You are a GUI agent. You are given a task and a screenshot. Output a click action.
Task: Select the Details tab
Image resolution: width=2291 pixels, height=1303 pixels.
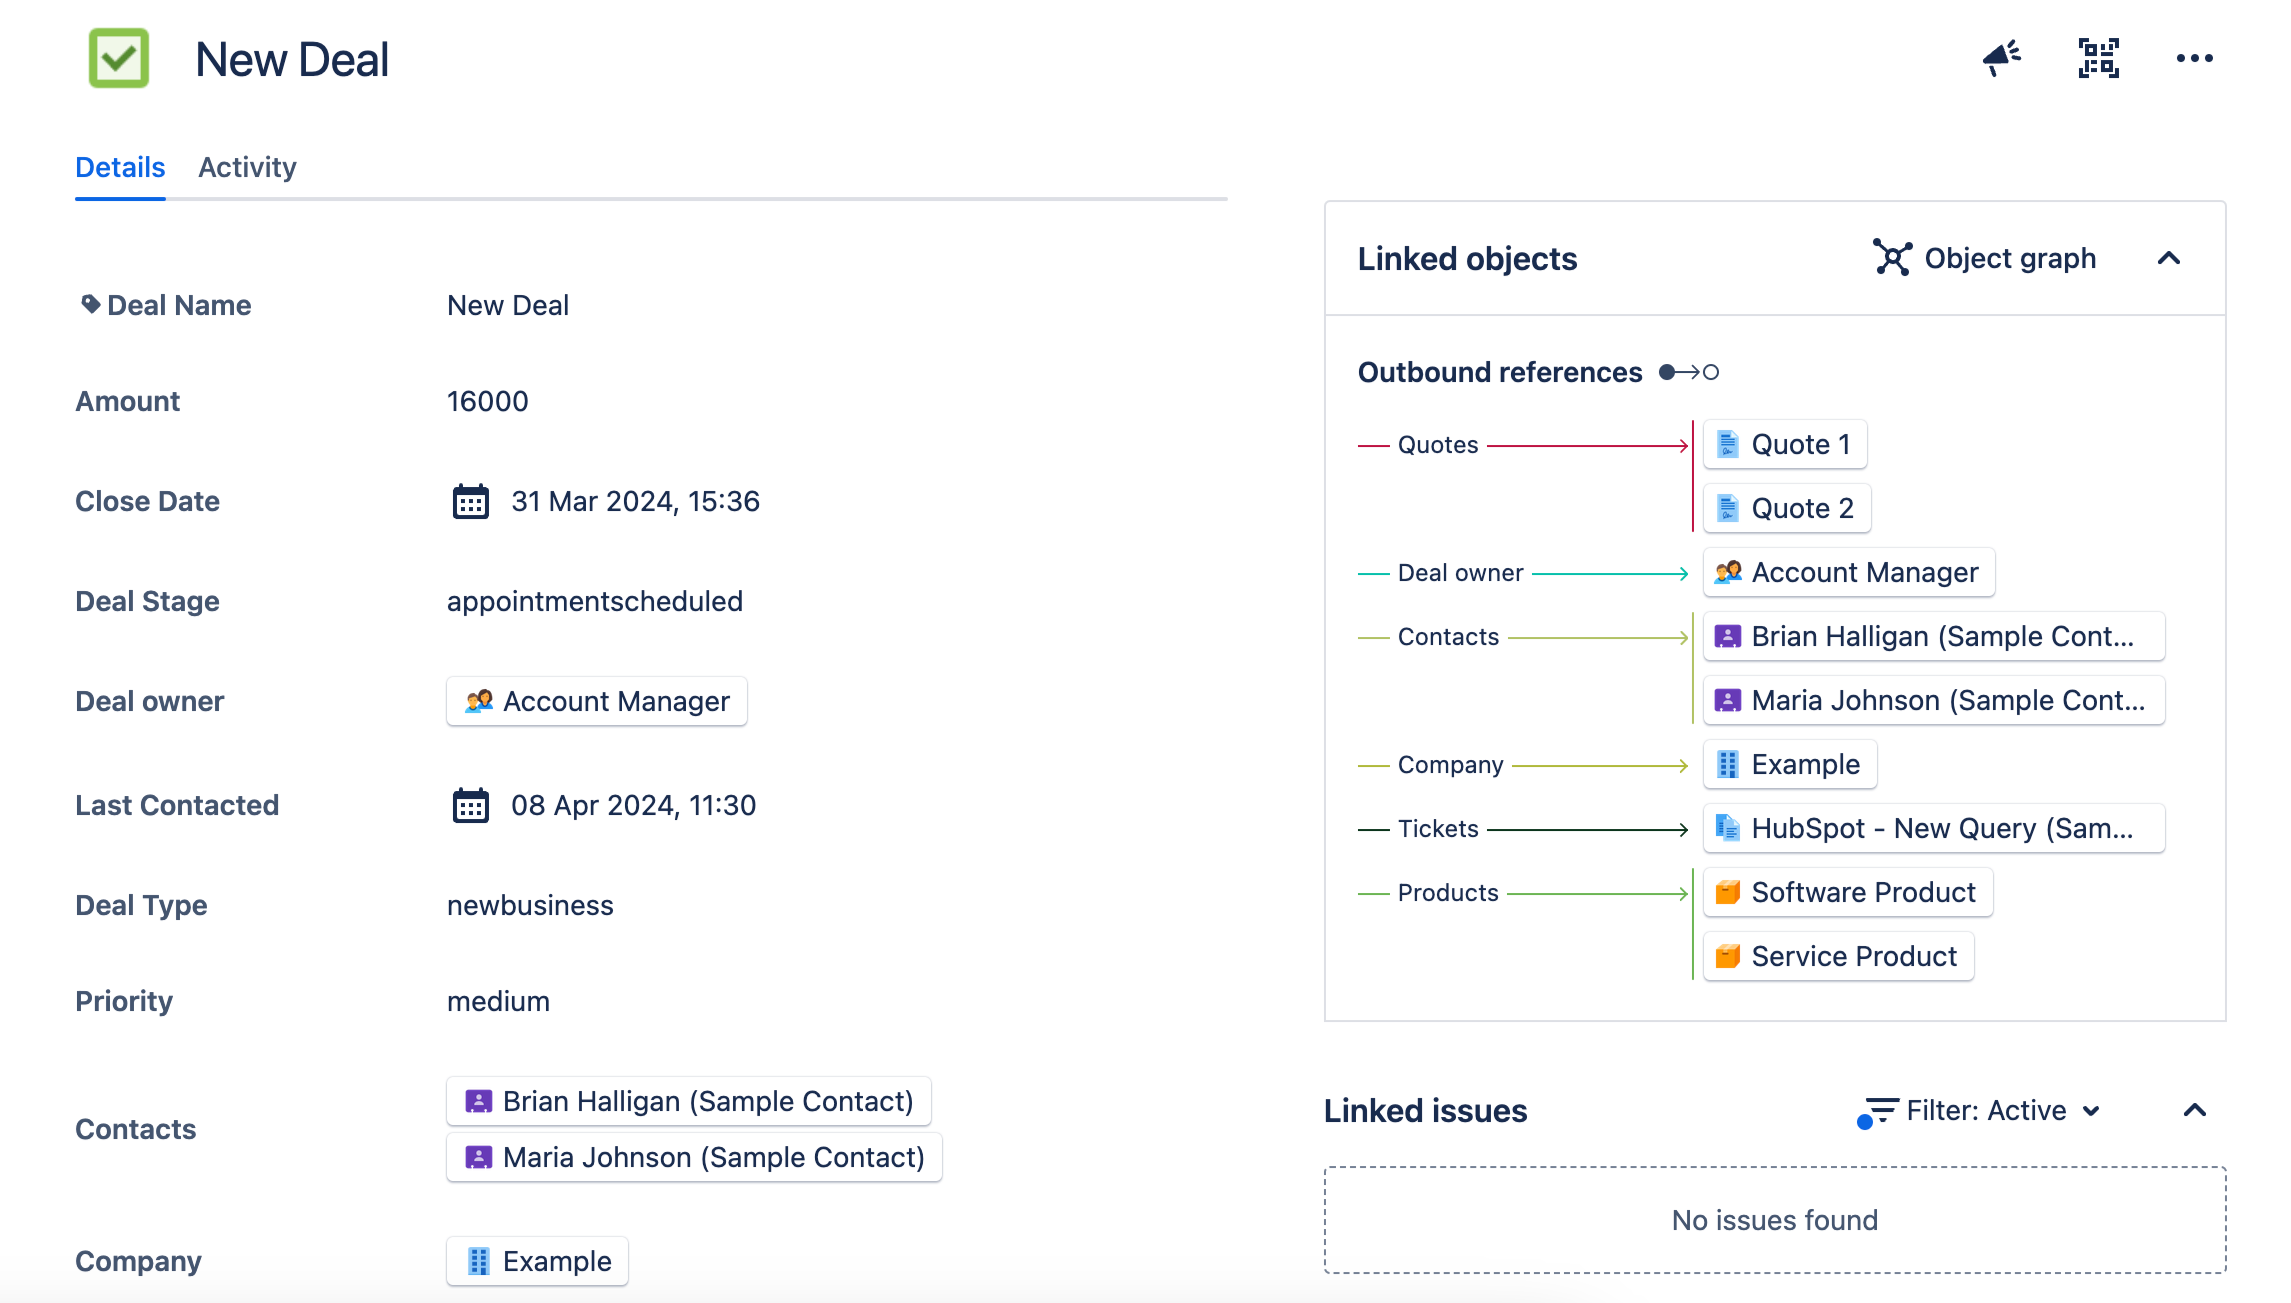(120, 167)
